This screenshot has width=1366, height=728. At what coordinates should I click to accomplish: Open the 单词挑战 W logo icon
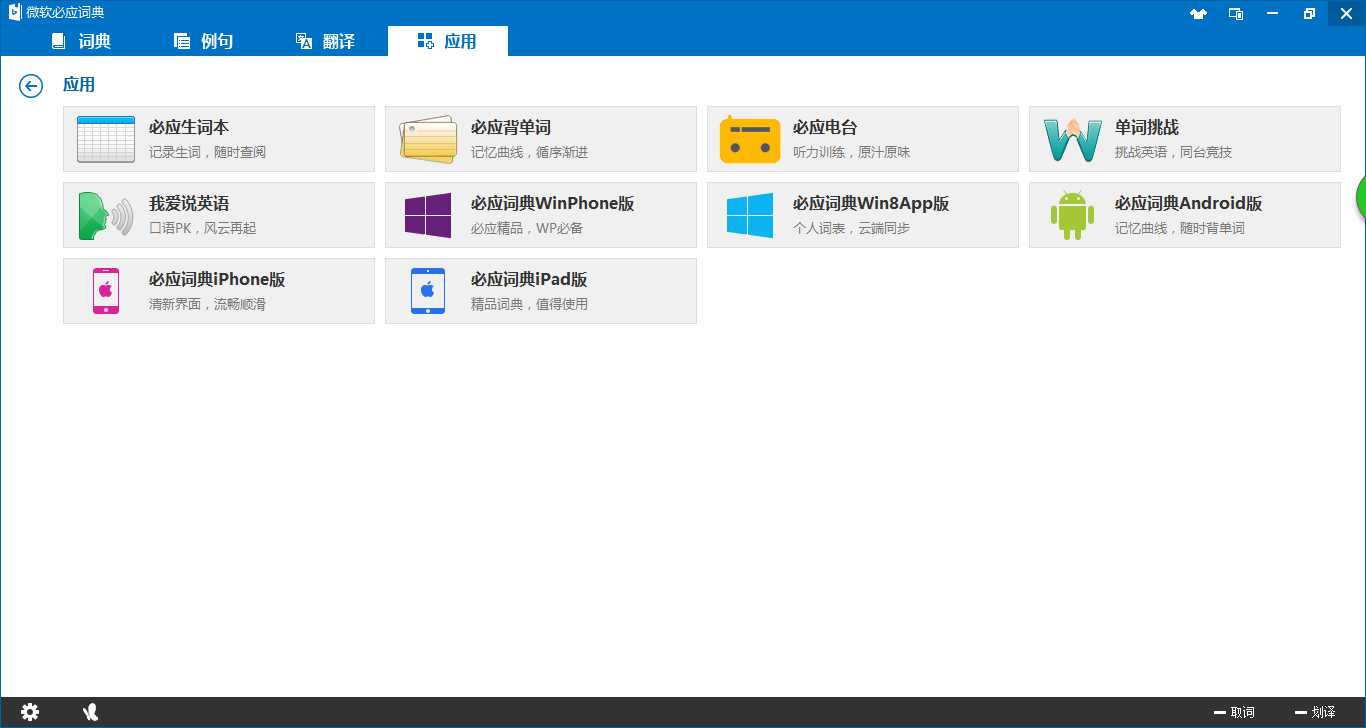click(x=1072, y=139)
